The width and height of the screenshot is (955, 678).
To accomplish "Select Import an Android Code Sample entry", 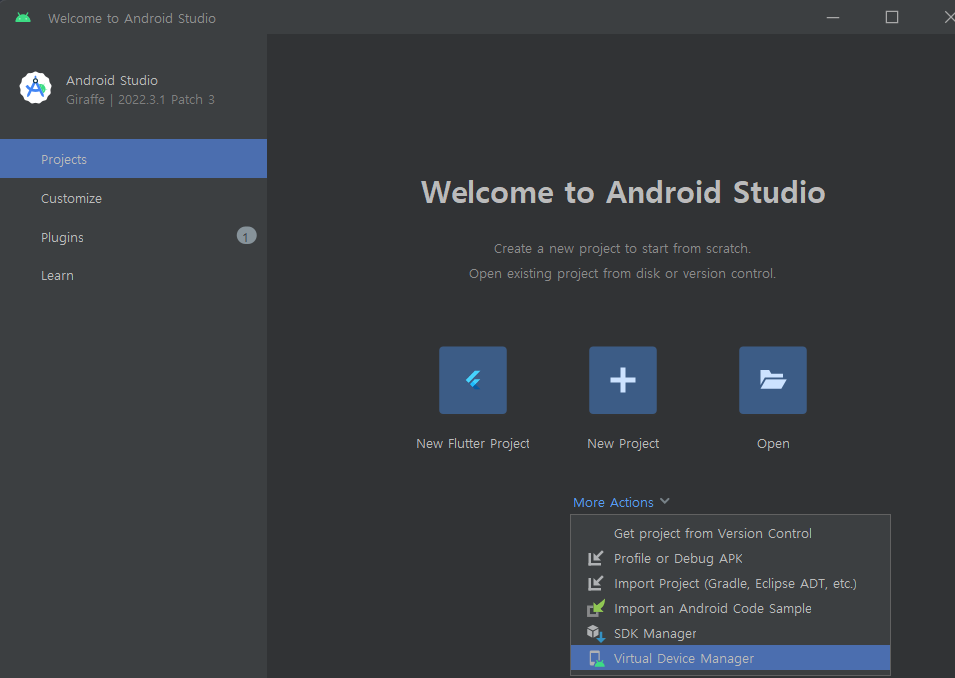I will coord(730,608).
